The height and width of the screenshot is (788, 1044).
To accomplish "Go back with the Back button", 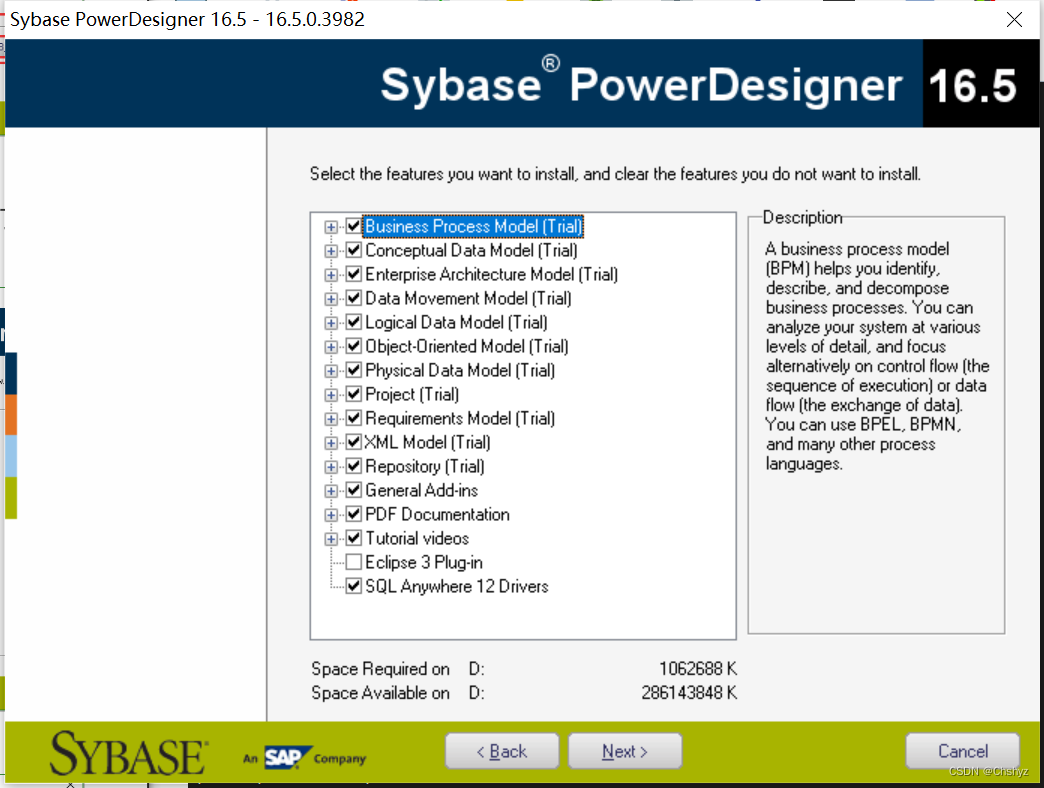I will click(502, 751).
